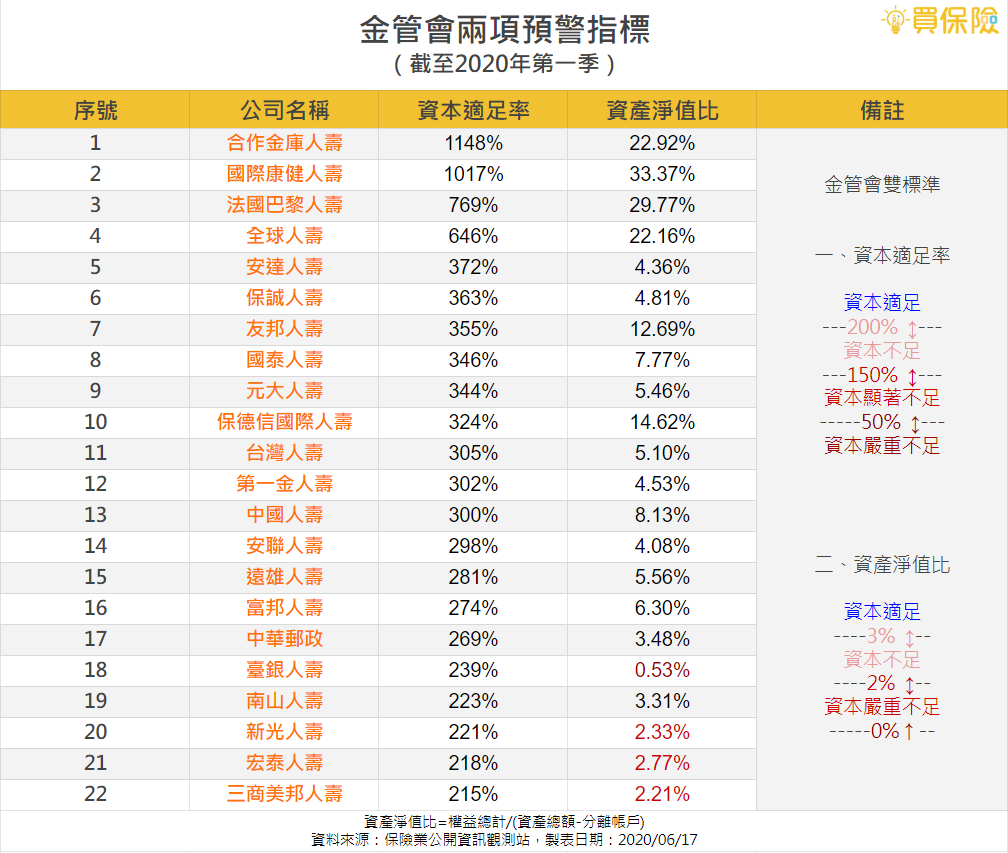Screen dimensions: 1008x853
Task: Click company name 元大人壽
Action: click(x=284, y=391)
